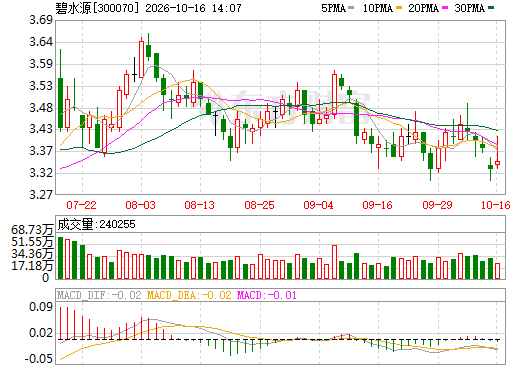Click the 3.32 price axis label
520x365 pixels.
click(x=41, y=173)
